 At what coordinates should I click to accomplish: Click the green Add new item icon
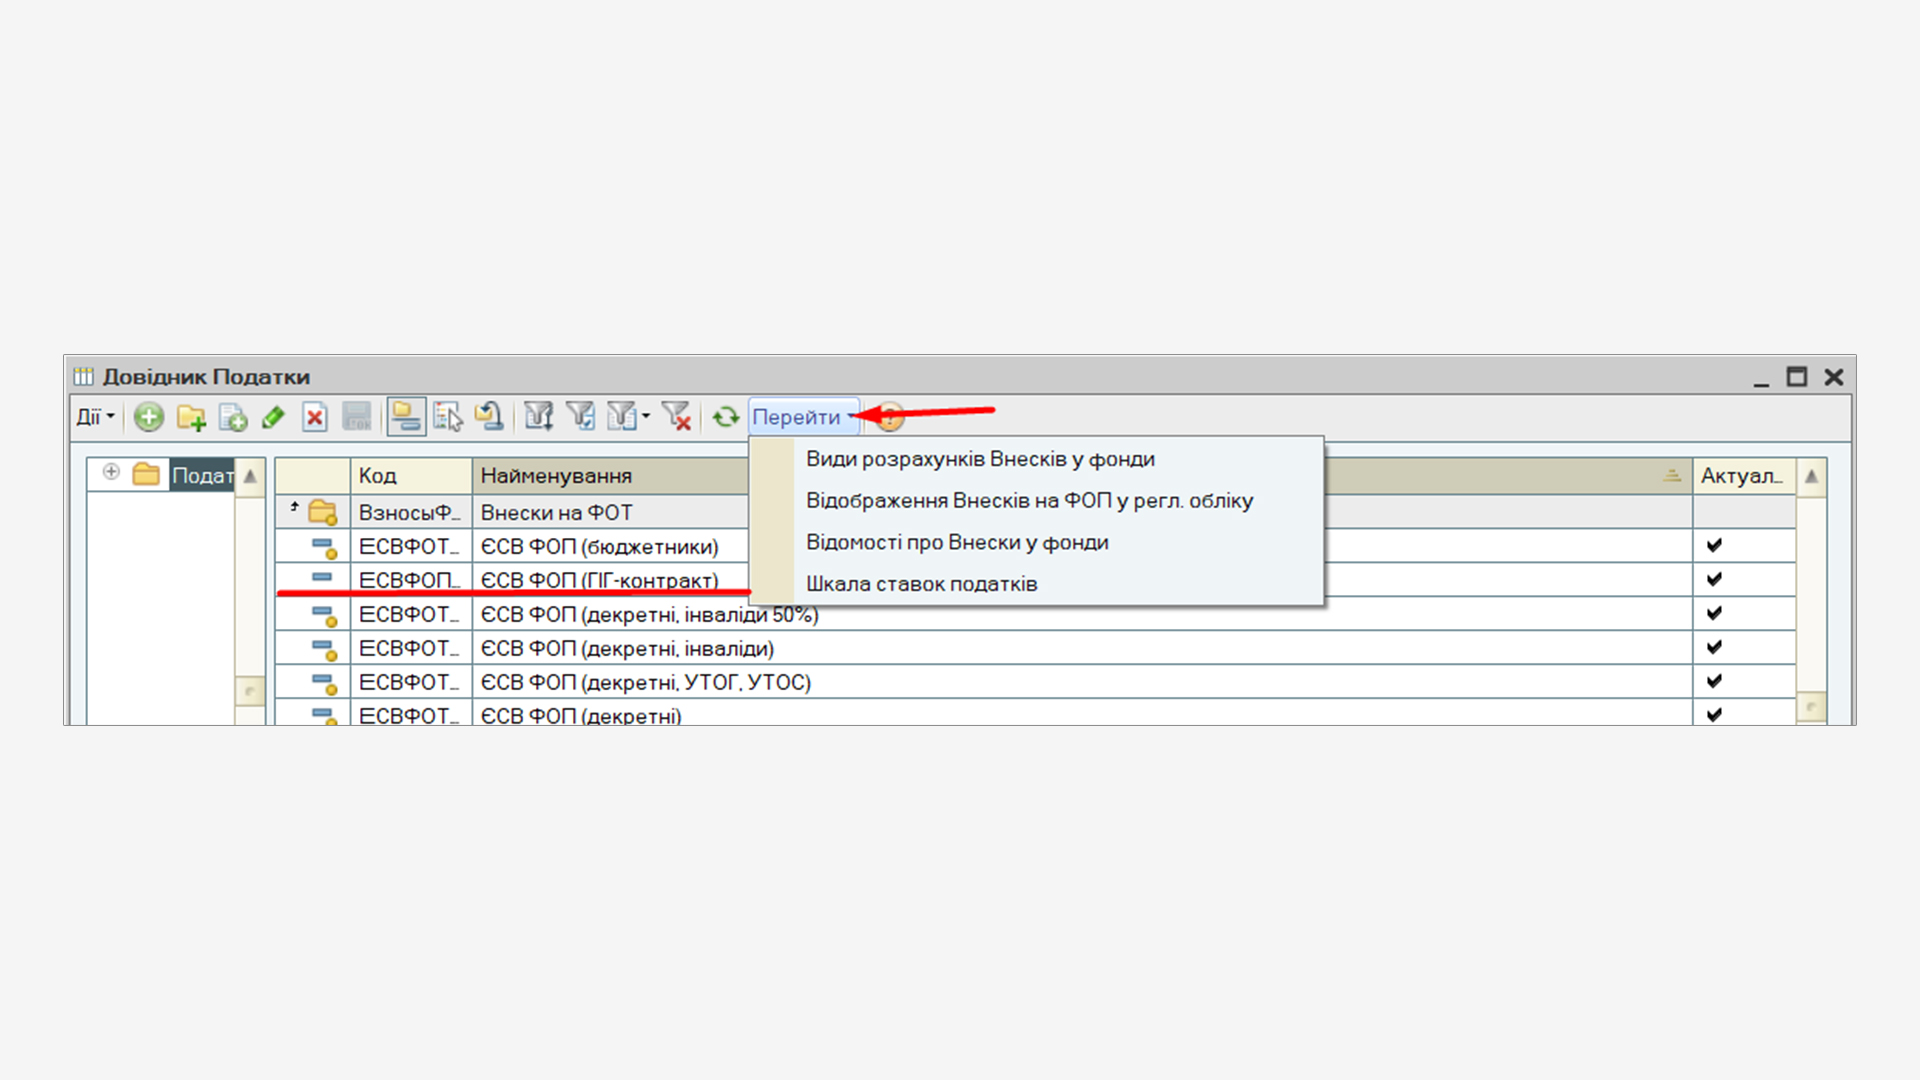tap(149, 417)
